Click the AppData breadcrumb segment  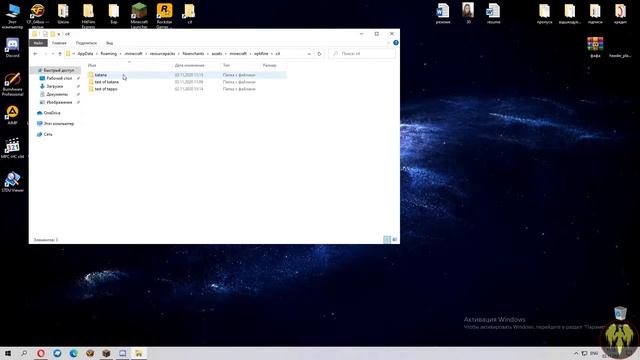tap(85, 53)
